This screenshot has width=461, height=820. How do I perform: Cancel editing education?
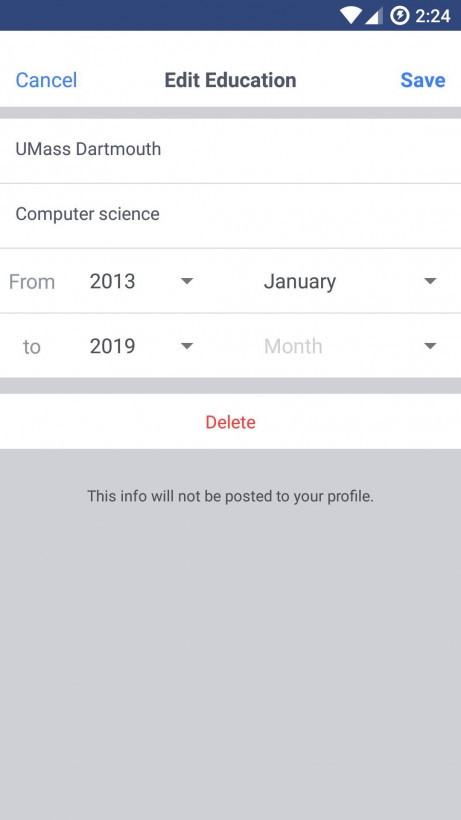(x=46, y=80)
